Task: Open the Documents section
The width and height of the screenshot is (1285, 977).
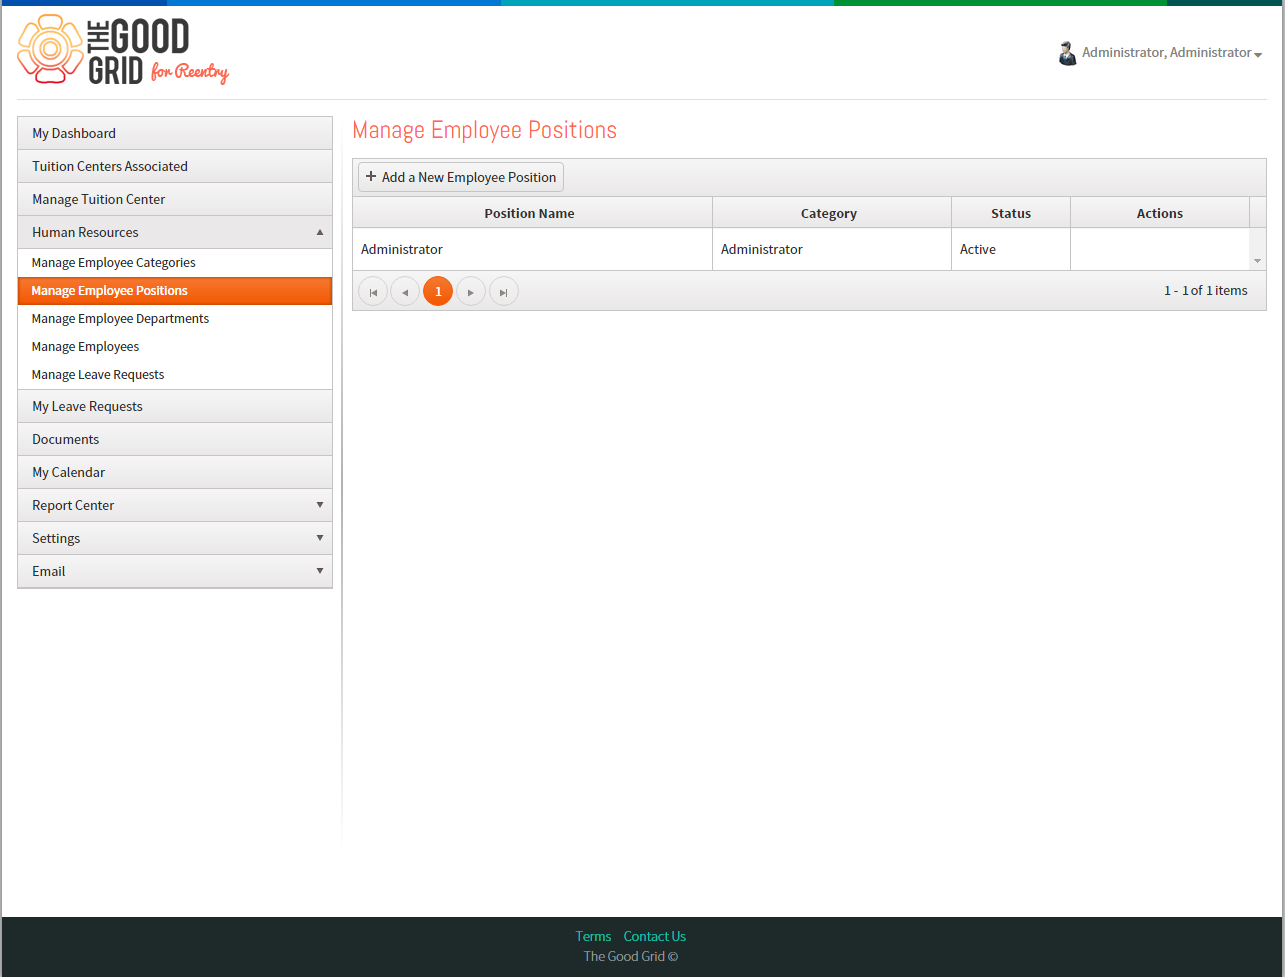Action: [x=175, y=439]
